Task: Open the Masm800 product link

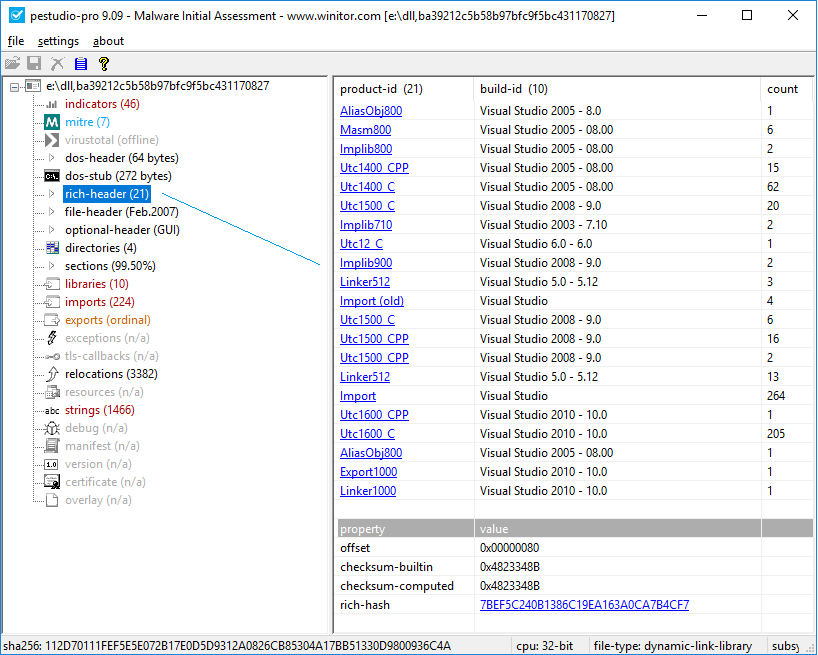Action: pyautogui.click(x=366, y=130)
